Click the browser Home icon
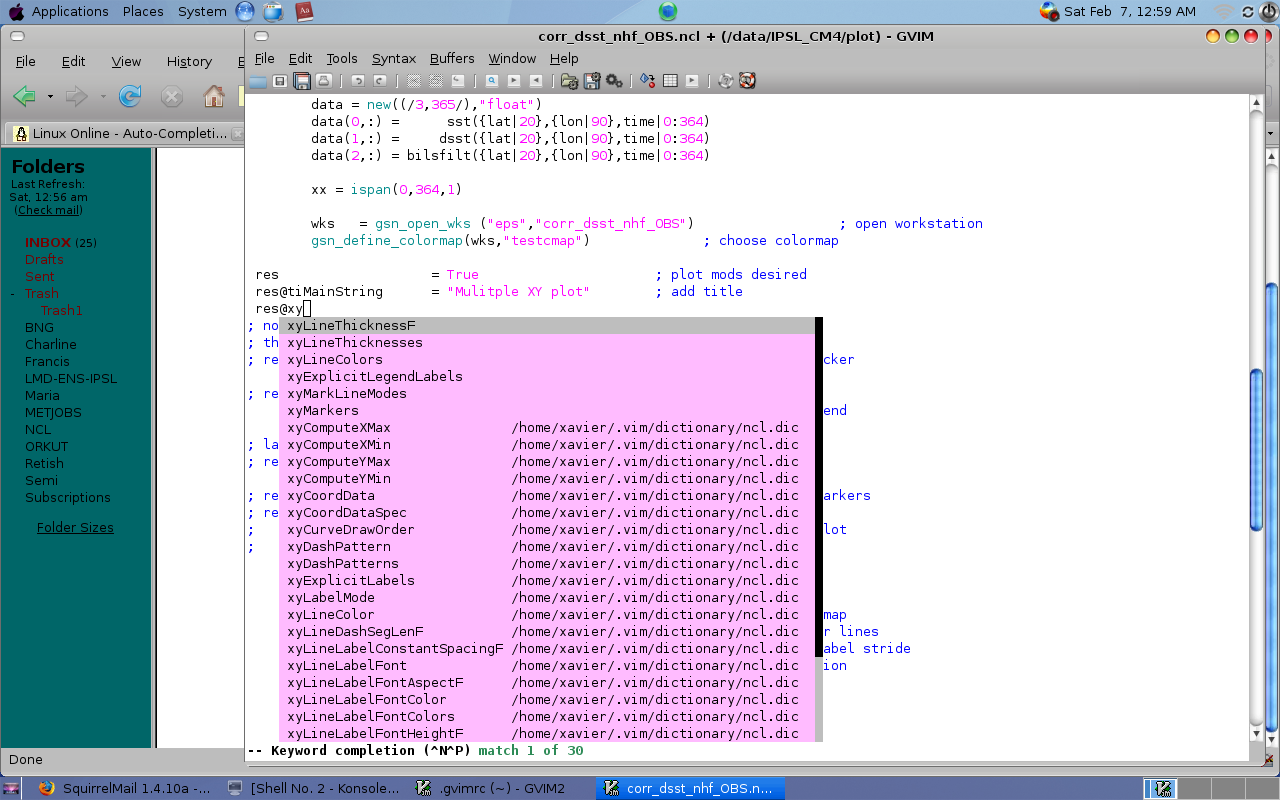Image resolution: width=1280 pixels, height=800 pixels. click(213, 96)
